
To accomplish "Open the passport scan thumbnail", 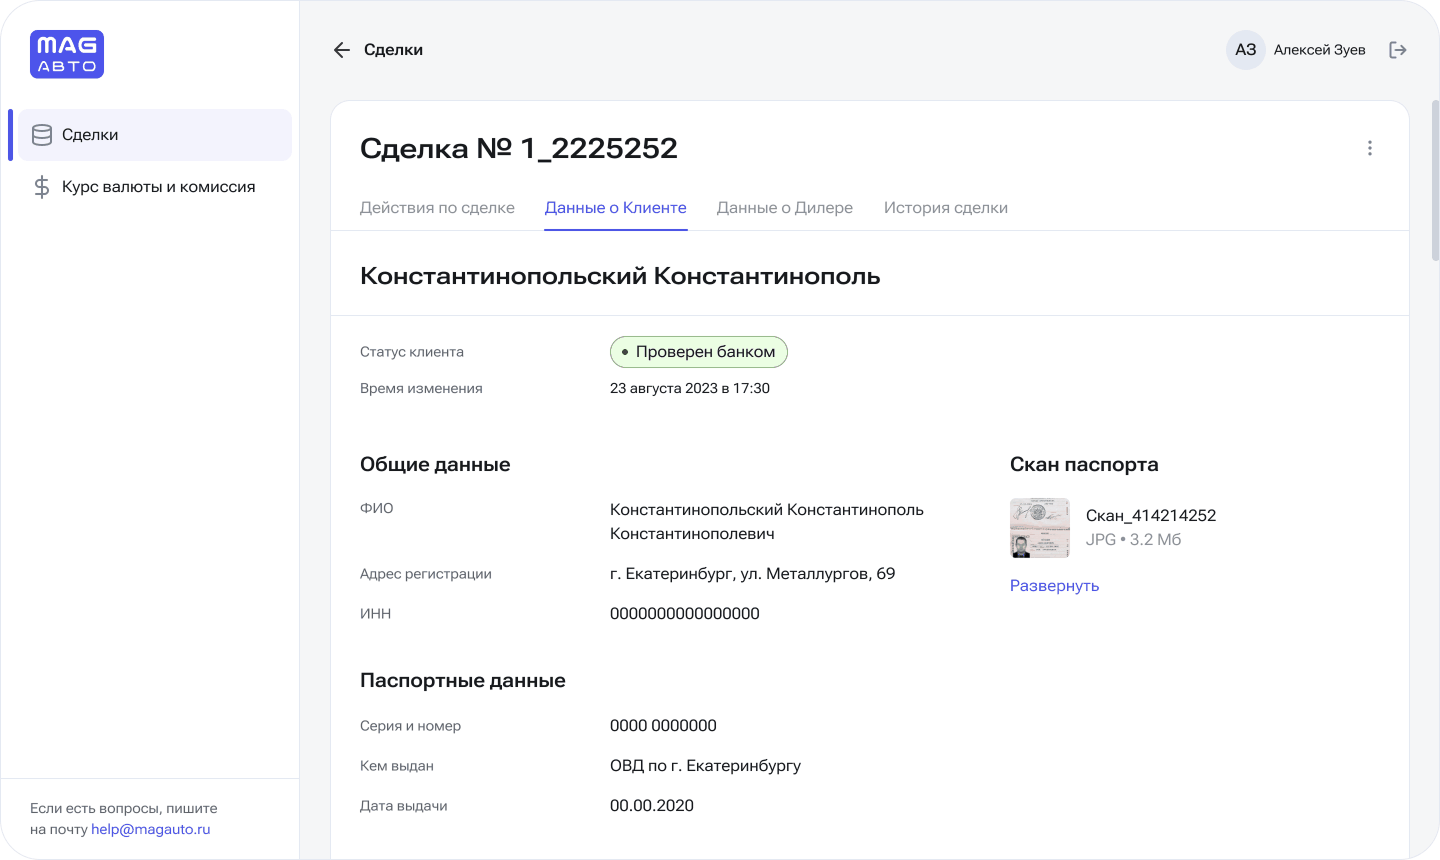I will tap(1040, 528).
